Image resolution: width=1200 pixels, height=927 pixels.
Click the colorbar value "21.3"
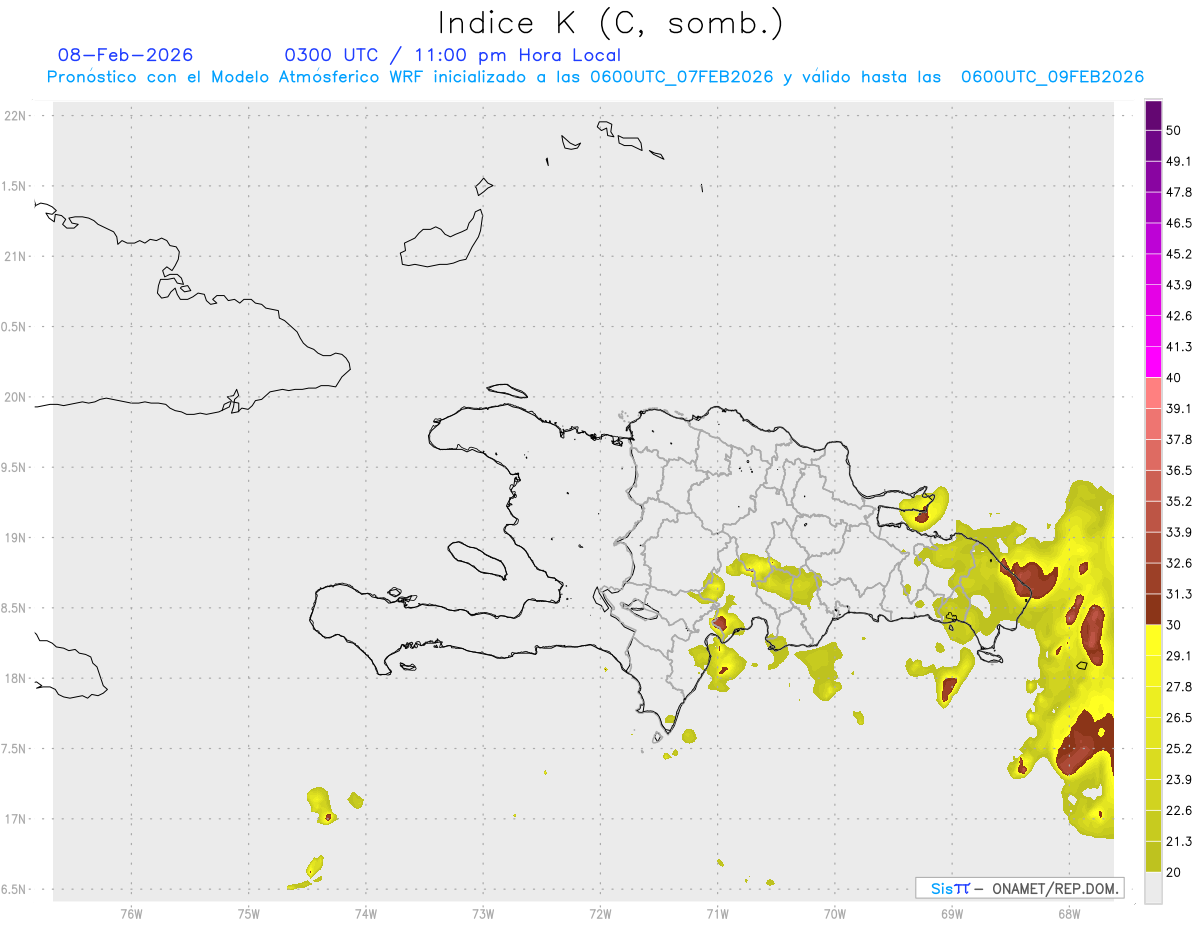tap(1179, 842)
